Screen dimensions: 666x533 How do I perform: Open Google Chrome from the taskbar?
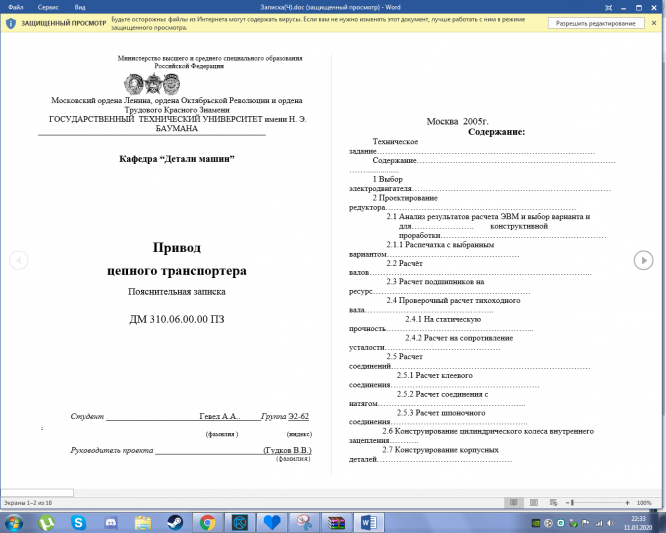207,522
